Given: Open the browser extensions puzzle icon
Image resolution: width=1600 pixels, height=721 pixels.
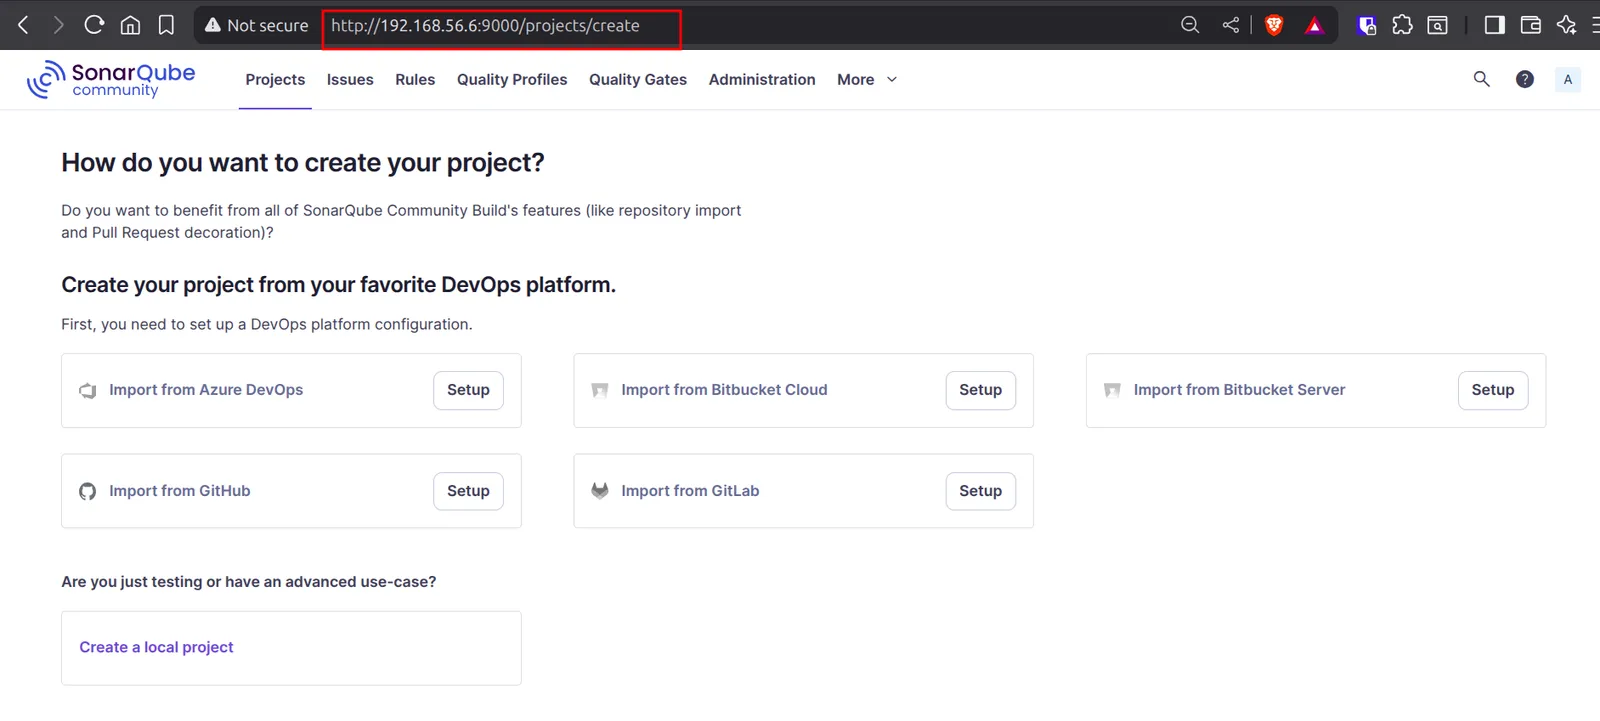Looking at the screenshot, I should (1402, 25).
